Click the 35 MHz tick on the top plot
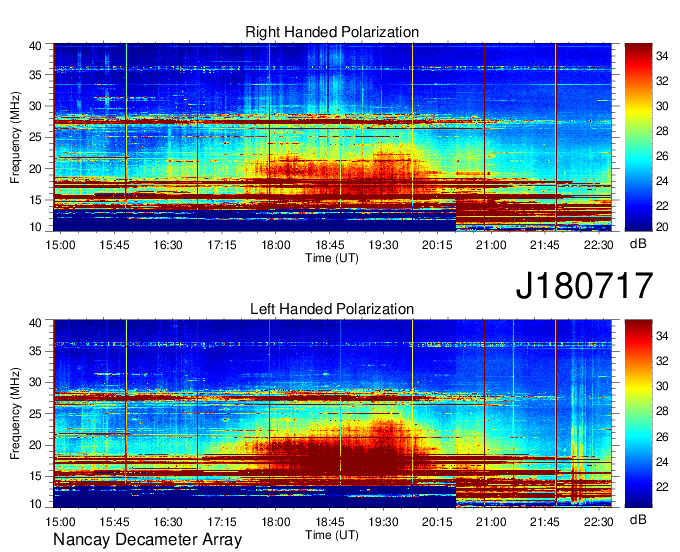The width and height of the screenshot is (680, 552). tap(35, 75)
